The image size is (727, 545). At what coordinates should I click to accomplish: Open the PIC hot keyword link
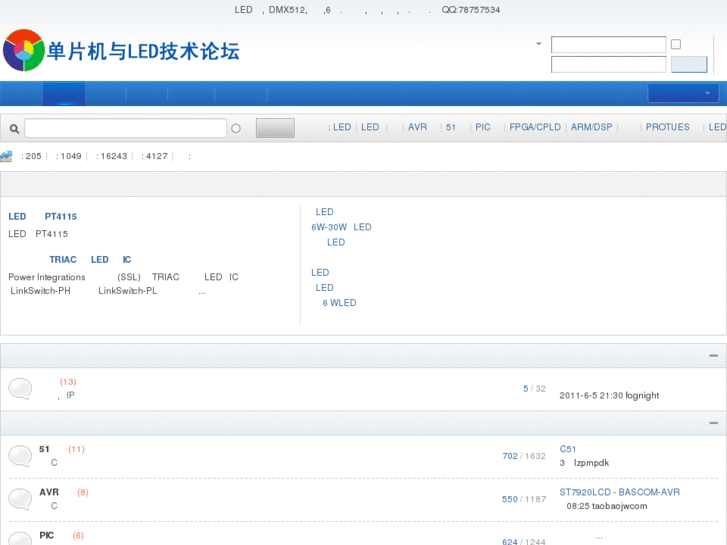[x=483, y=127]
